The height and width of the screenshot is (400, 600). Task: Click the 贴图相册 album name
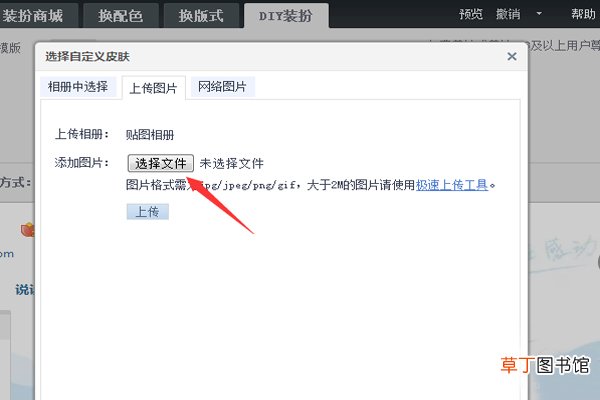click(150, 135)
